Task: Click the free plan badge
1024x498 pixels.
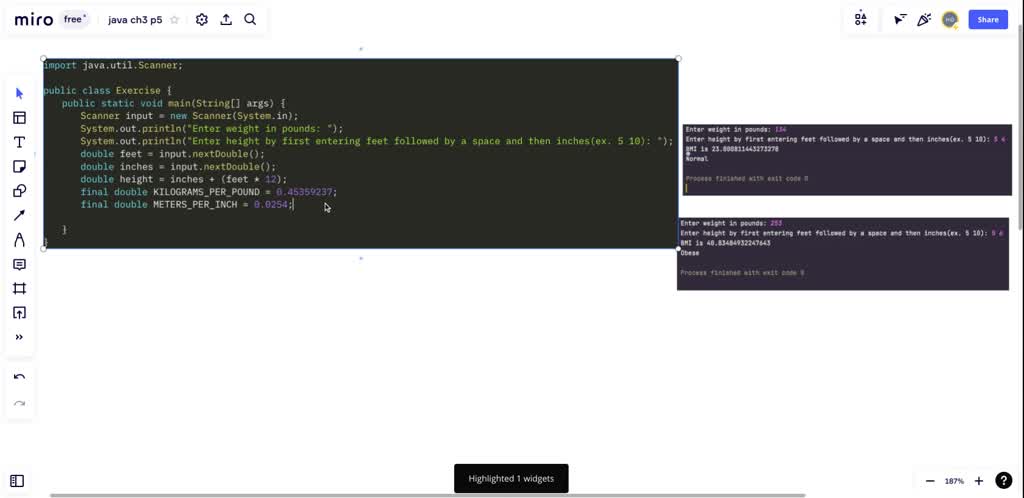Action: point(75,19)
